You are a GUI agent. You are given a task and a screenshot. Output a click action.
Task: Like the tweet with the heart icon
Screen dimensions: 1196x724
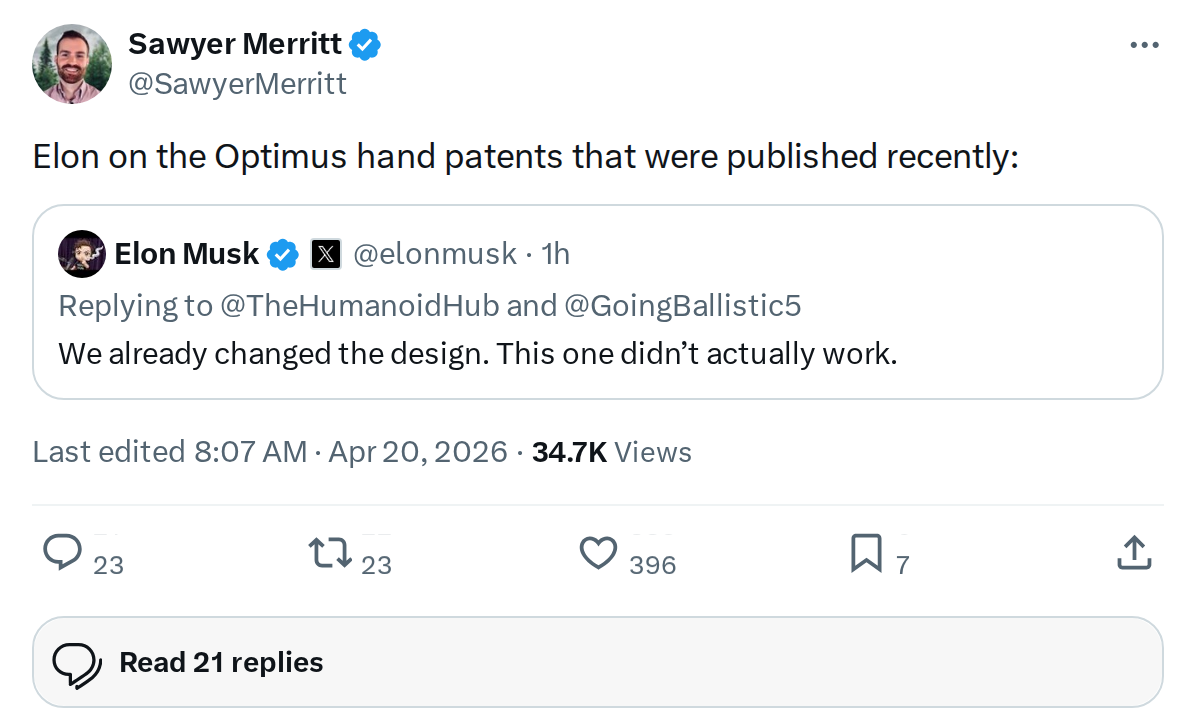click(x=598, y=553)
